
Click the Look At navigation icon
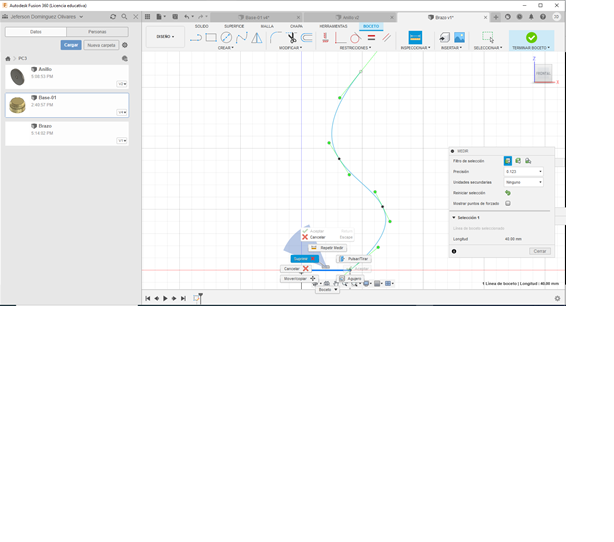[x=327, y=284]
